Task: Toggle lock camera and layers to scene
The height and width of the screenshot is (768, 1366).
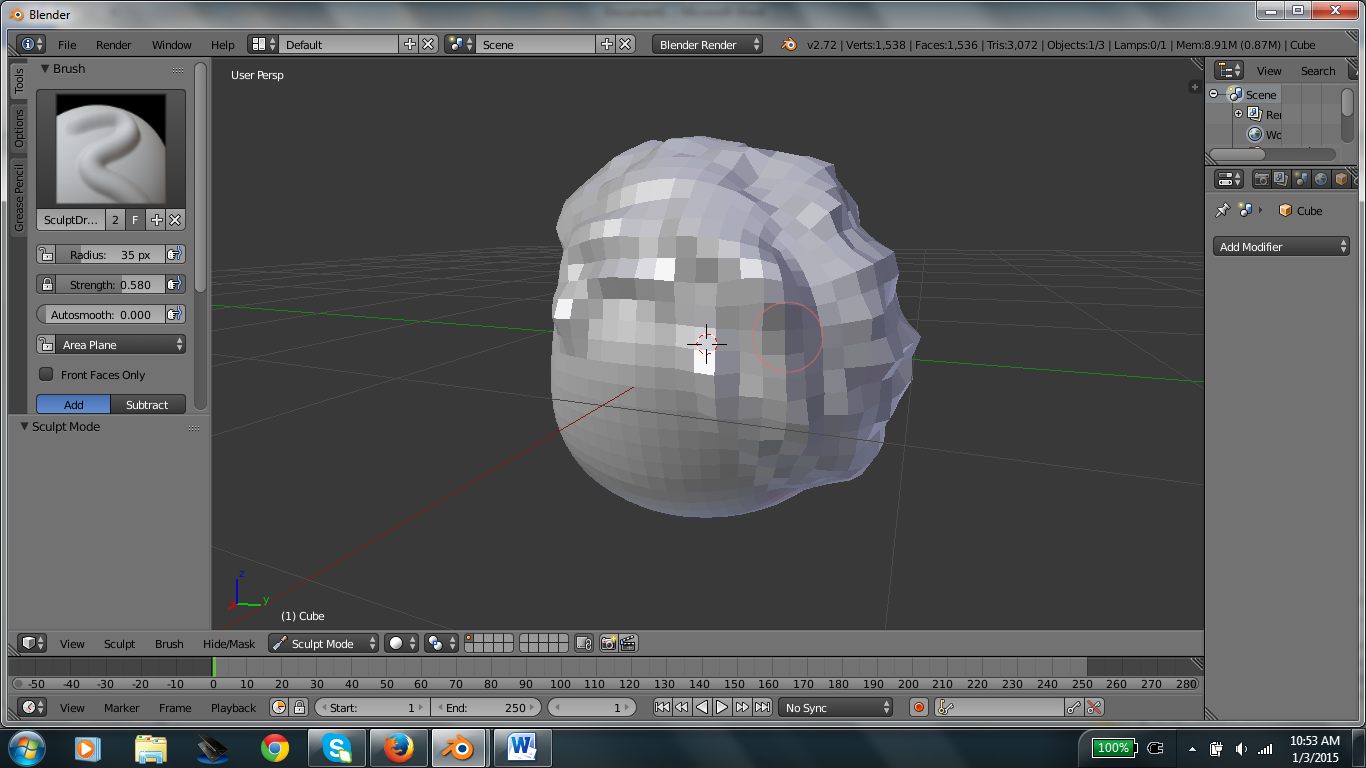Action: [585, 643]
